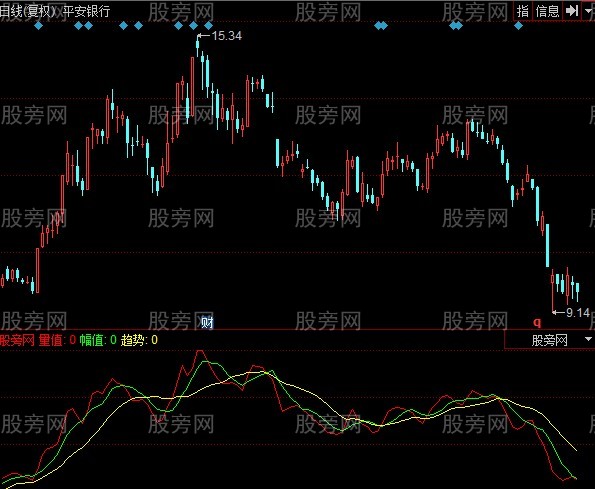Click the 15.34 high price label
The image size is (595, 489).
227,36
